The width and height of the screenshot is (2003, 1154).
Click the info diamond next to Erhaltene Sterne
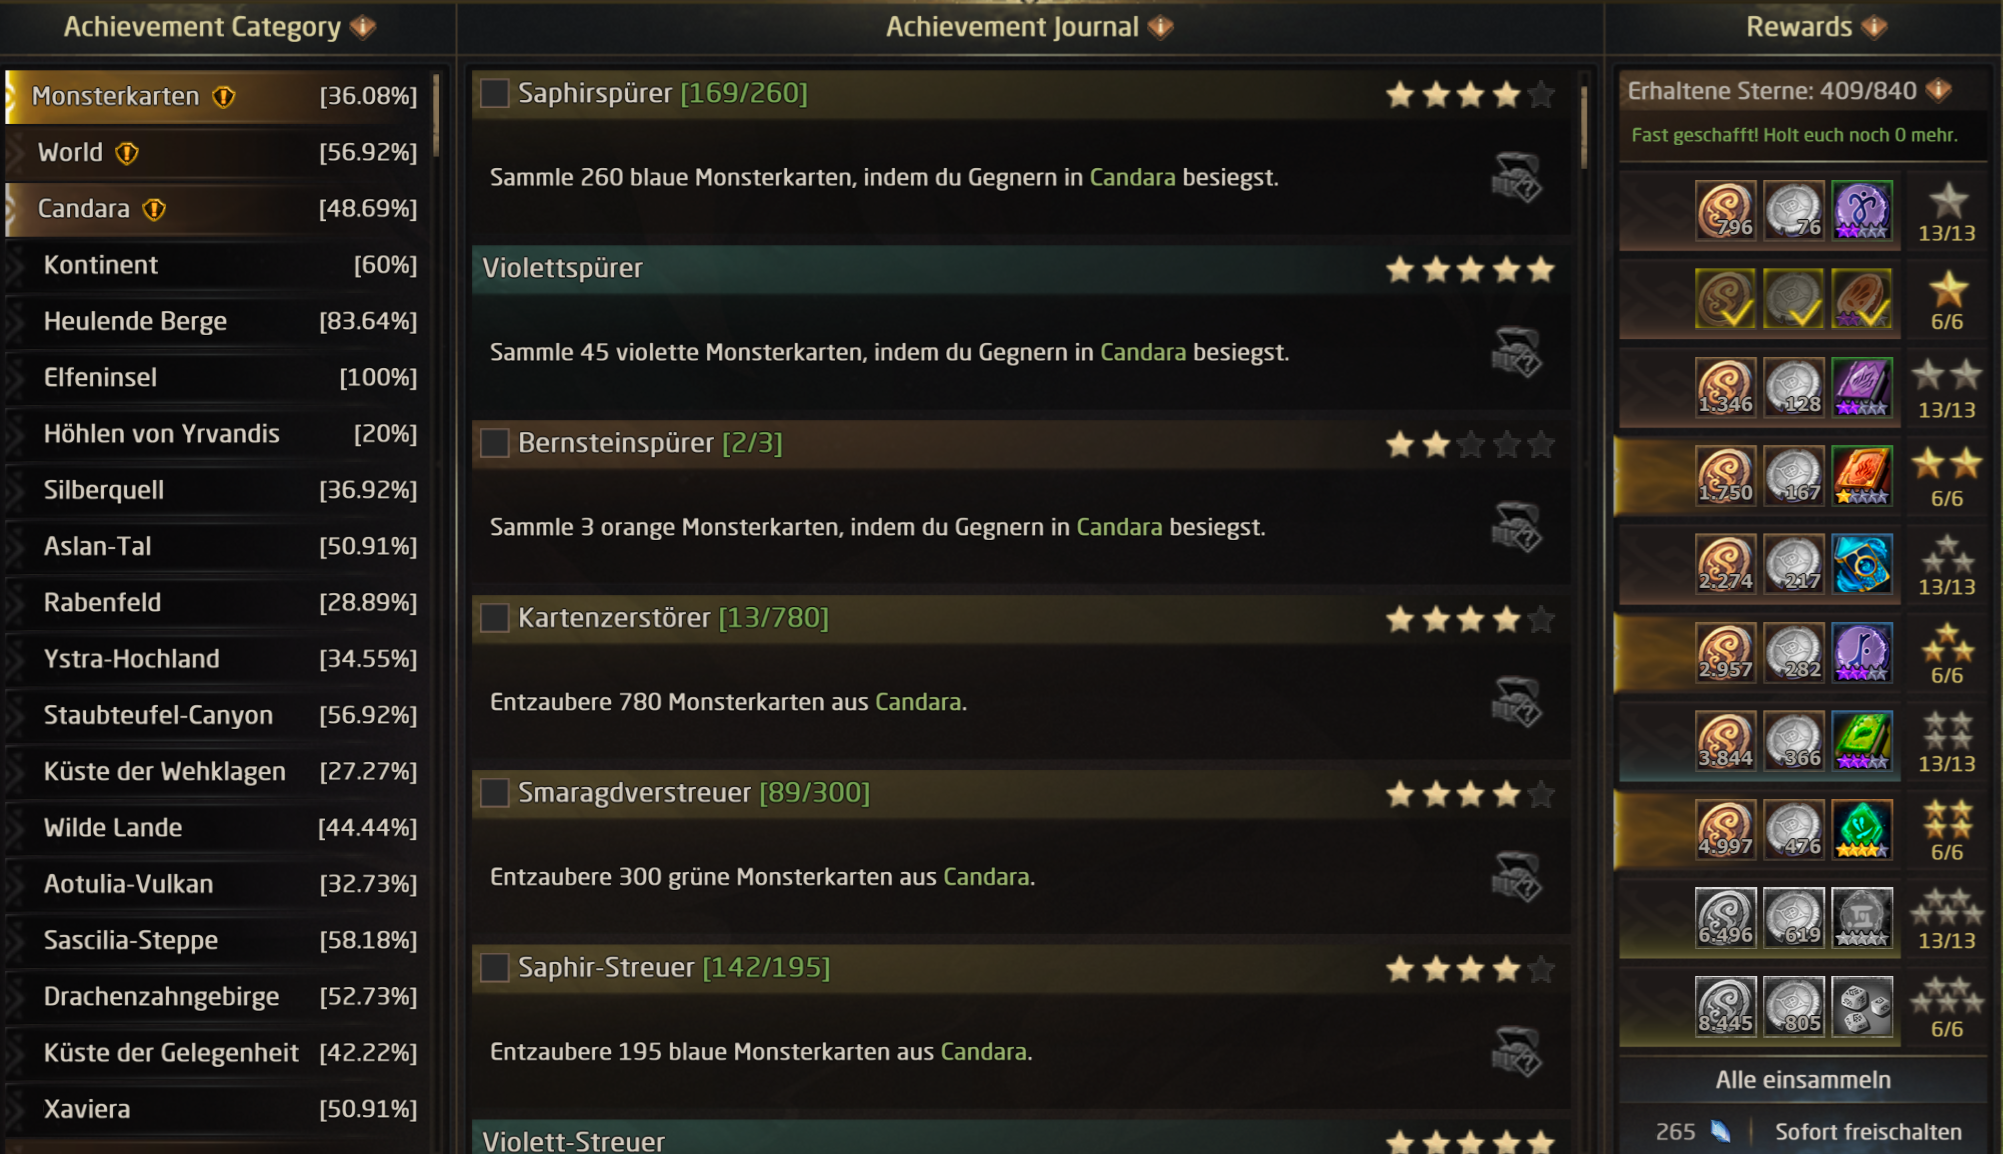pos(1939,90)
